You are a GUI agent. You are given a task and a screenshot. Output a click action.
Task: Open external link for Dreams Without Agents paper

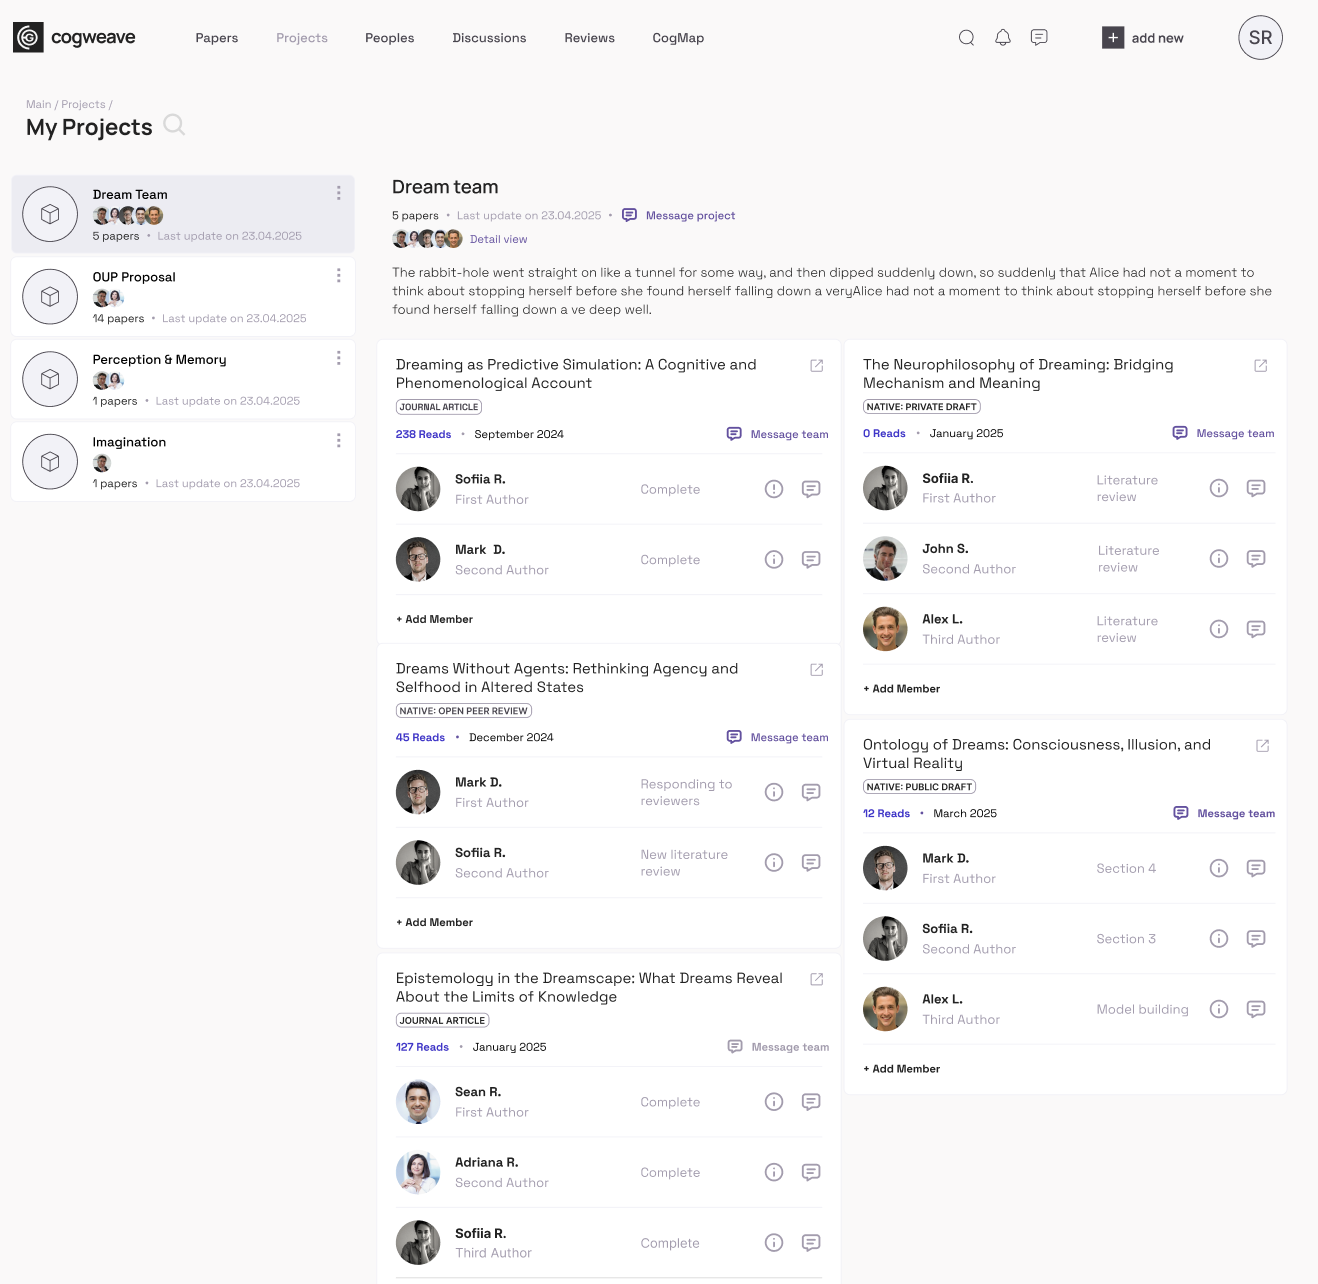point(816,670)
